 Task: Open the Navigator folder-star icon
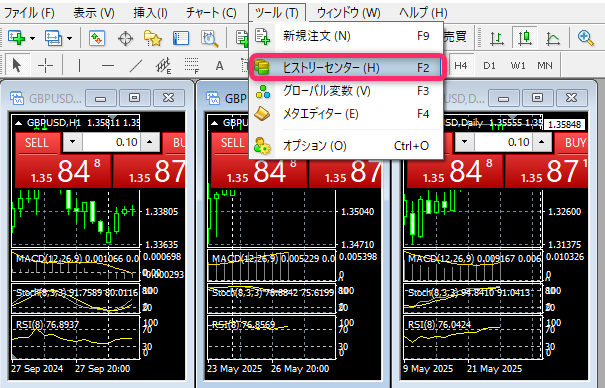click(x=153, y=38)
